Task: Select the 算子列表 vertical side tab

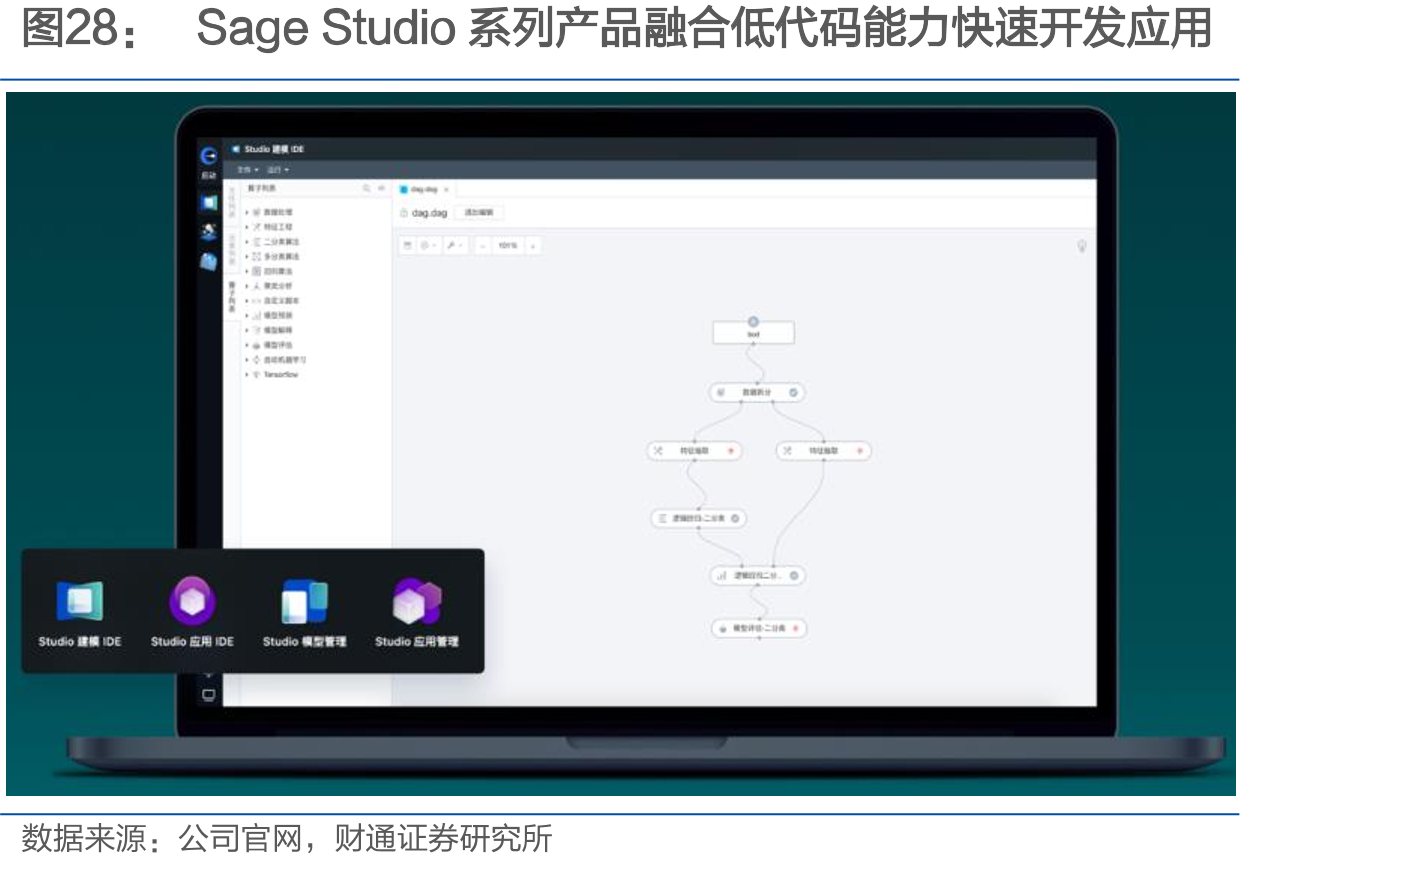Action: tap(232, 297)
